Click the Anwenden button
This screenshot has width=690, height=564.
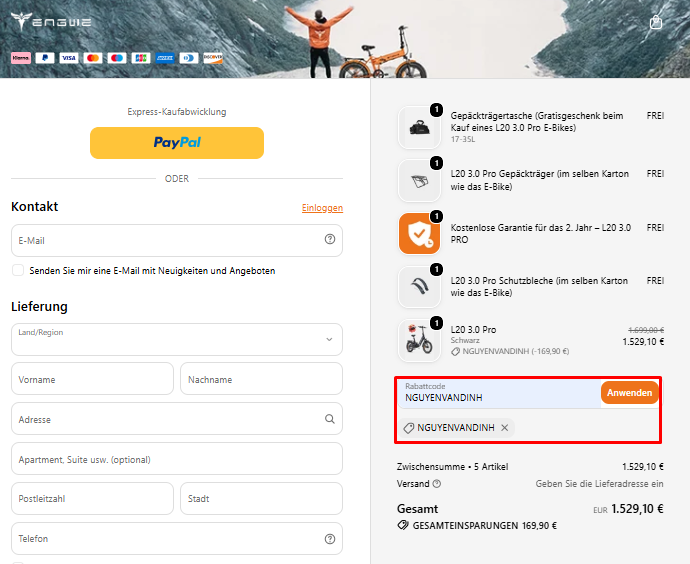[629, 392]
